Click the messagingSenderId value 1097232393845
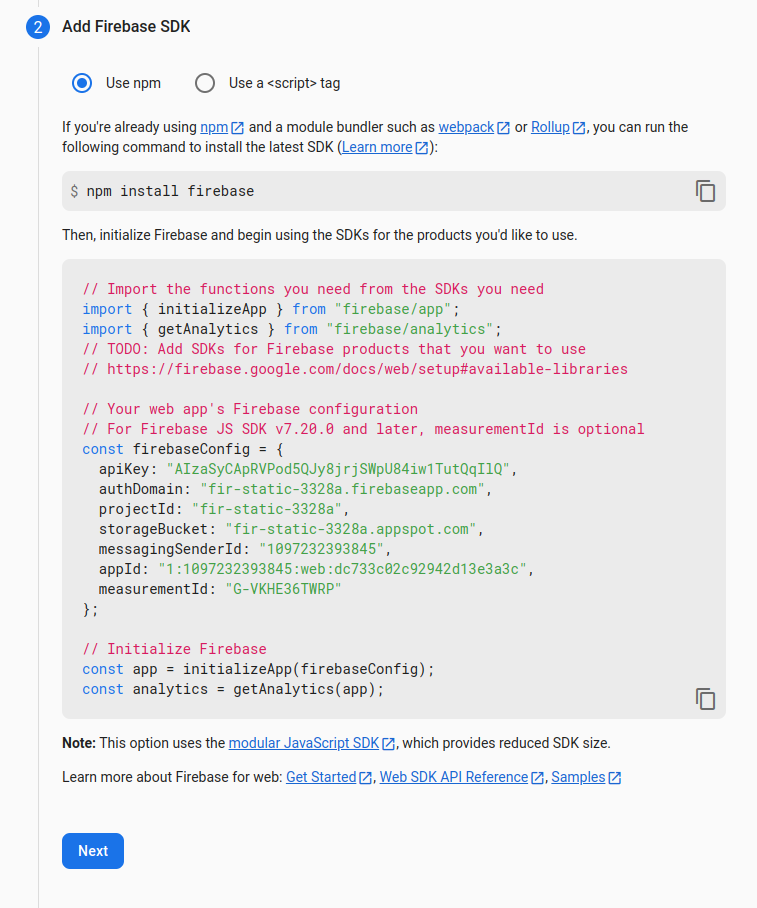 (x=321, y=549)
